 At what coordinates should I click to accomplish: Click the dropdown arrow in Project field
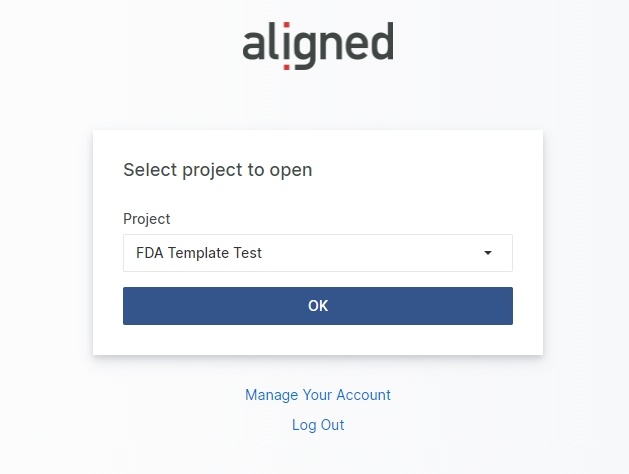click(488, 253)
